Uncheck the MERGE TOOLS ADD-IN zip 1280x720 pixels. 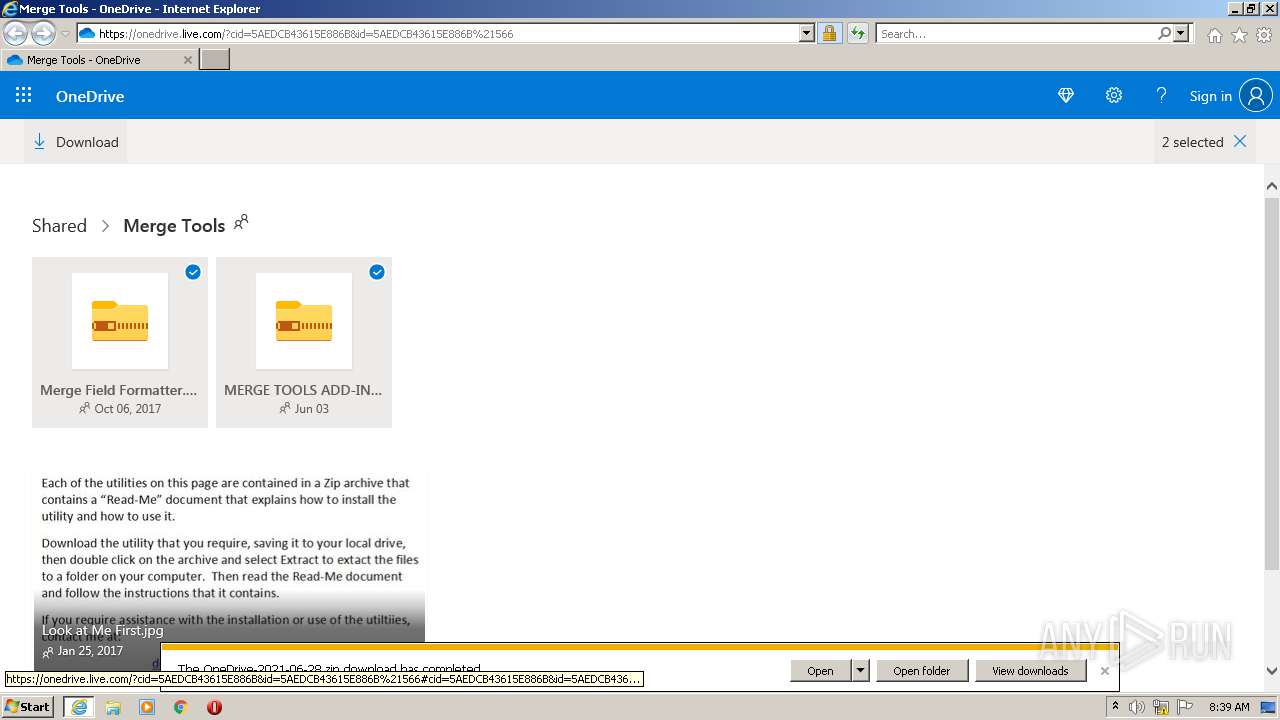point(377,272)
